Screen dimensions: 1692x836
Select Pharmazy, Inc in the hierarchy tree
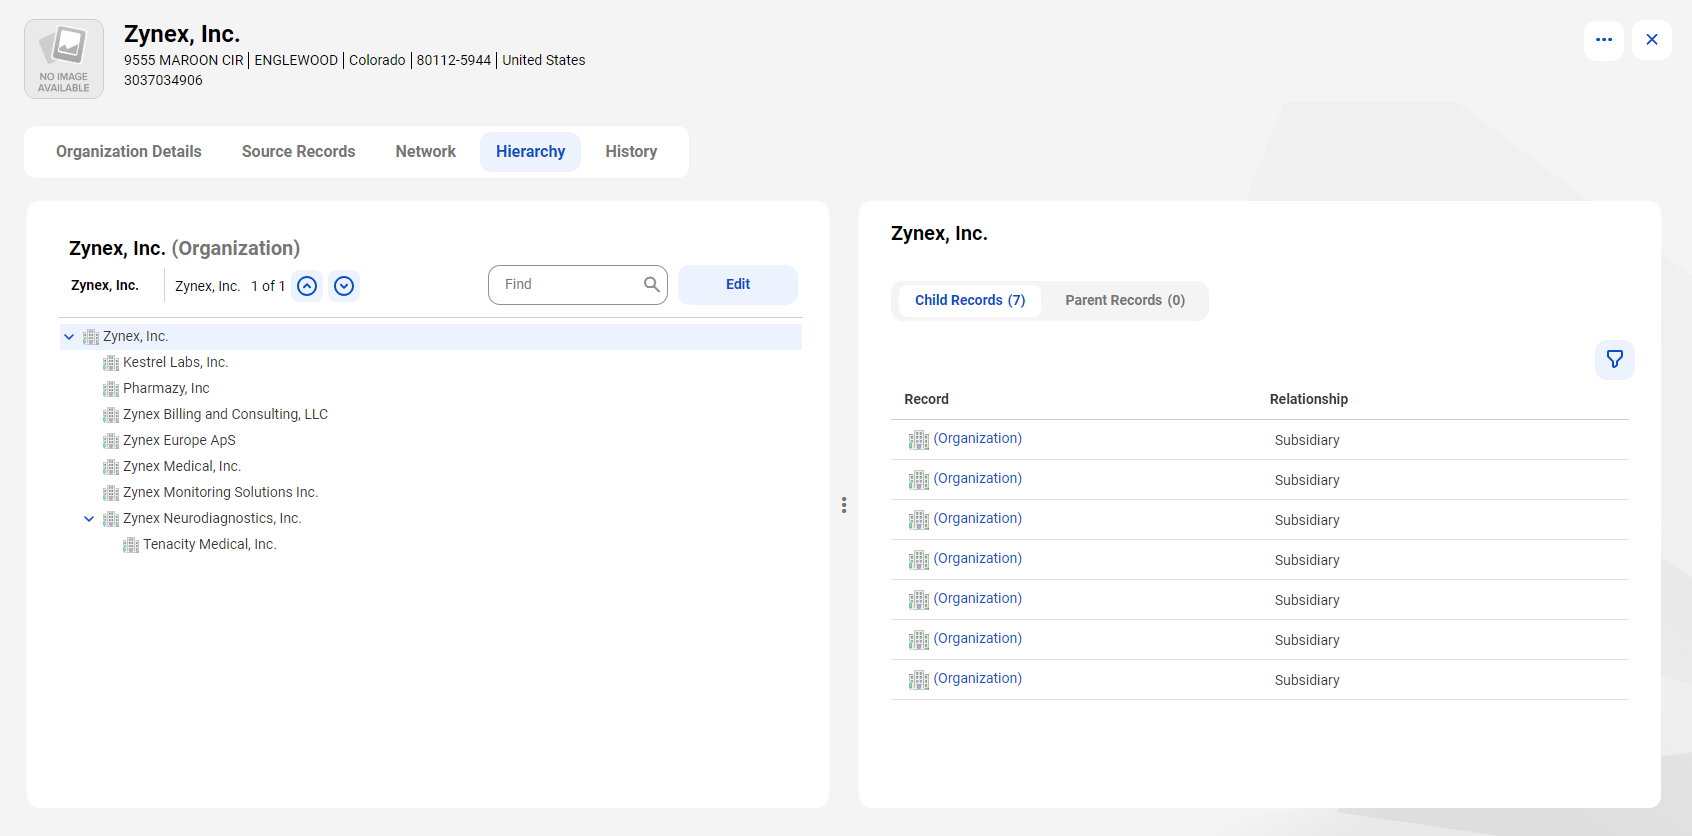coord(166,389)
